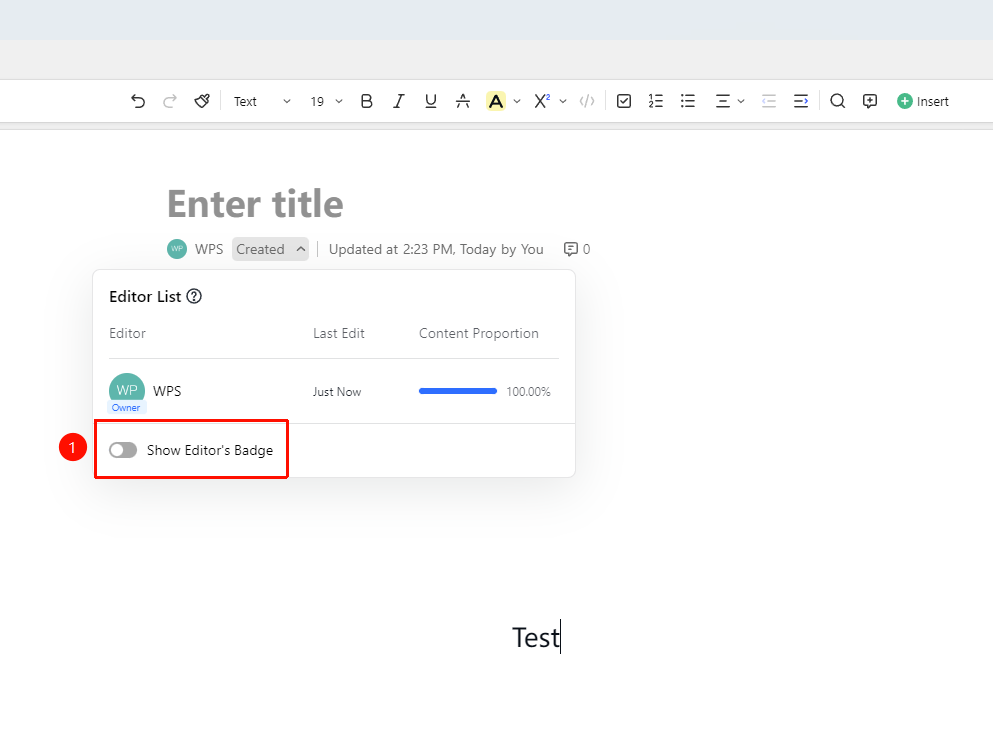Open the Search magnifier tool
The height and width of the screenshot is (738, 993).
tap(838, 101)
